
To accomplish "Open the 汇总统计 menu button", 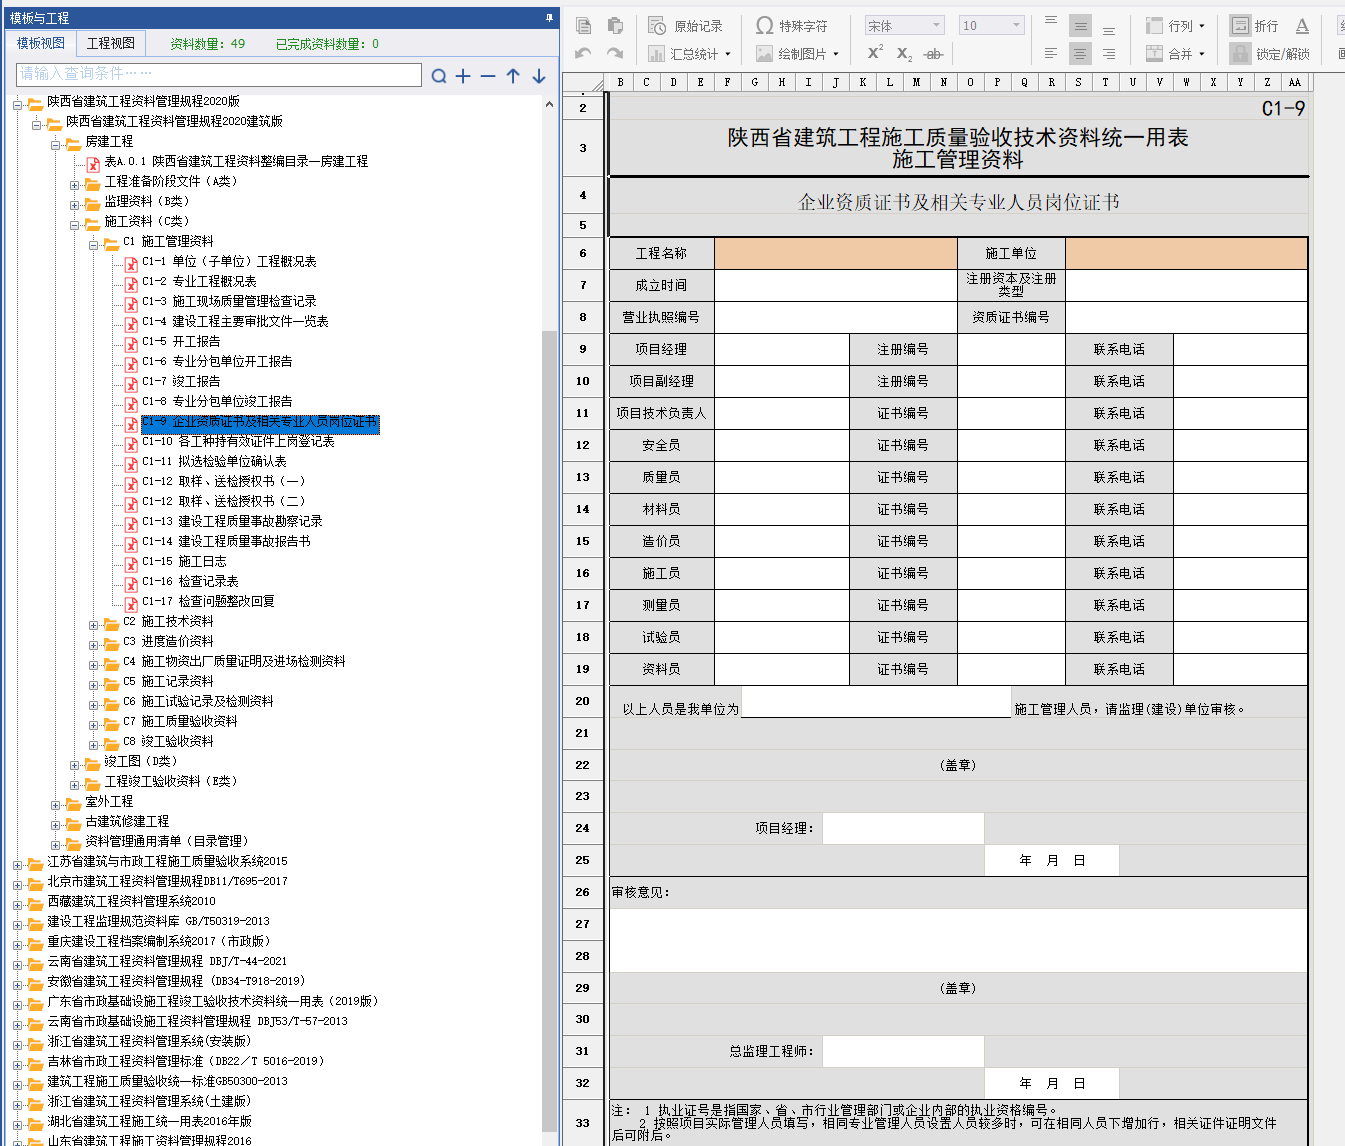I will click(690, 54).
